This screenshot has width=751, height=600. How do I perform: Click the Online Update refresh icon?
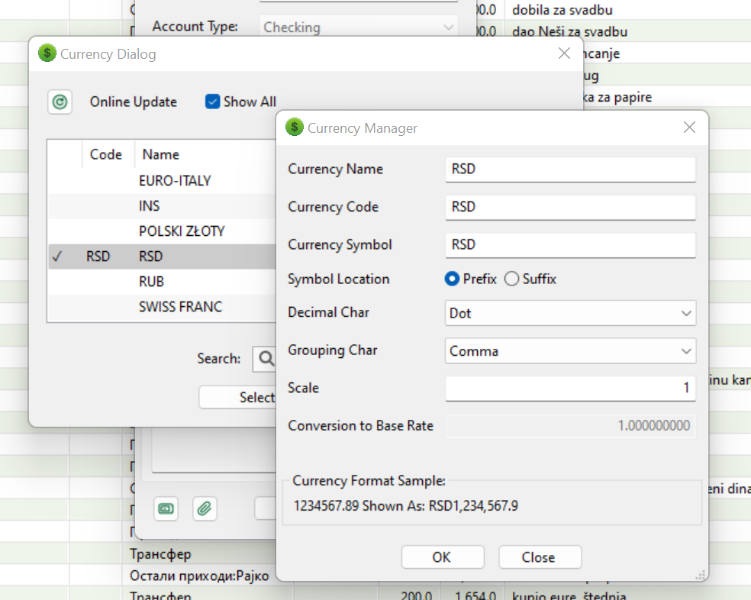click(60, 102)
